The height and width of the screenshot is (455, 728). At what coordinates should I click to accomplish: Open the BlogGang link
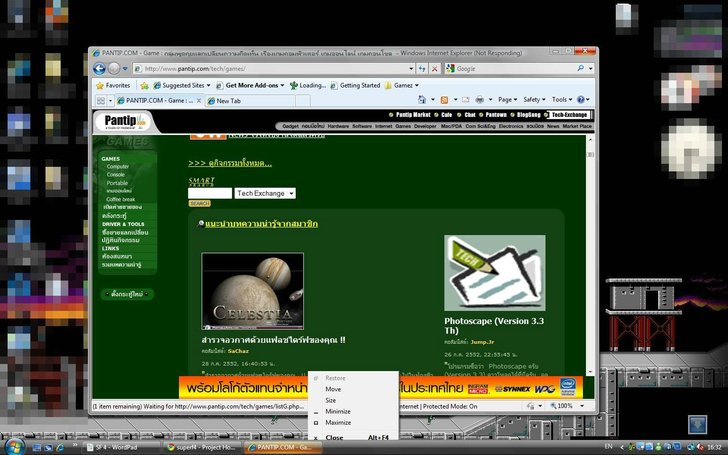528,115
